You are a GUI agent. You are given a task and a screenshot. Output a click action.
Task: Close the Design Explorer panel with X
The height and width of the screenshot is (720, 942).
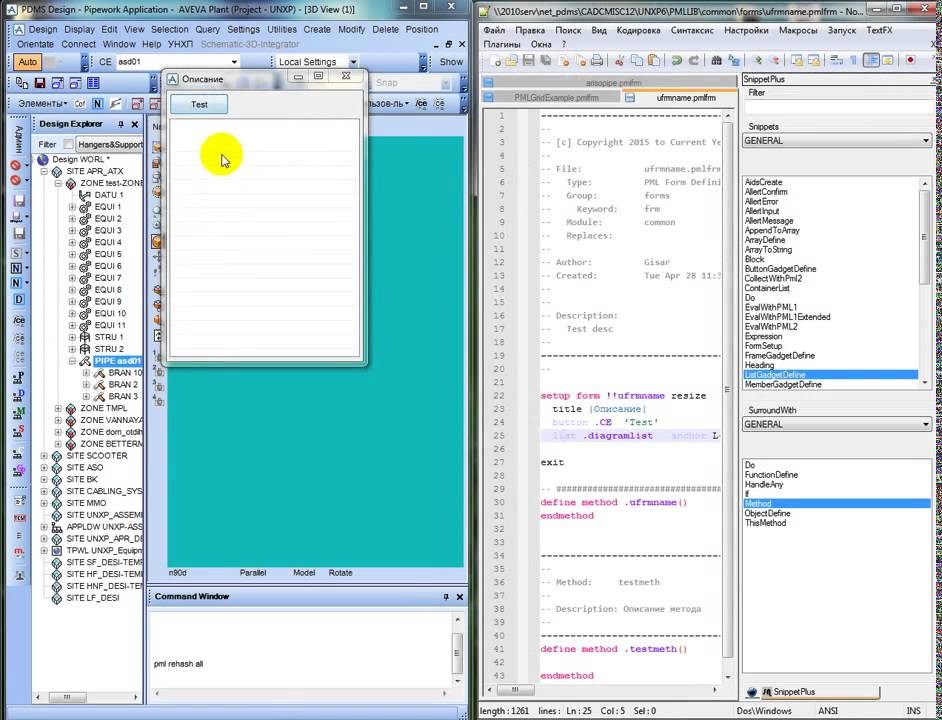tap(135, 124)
